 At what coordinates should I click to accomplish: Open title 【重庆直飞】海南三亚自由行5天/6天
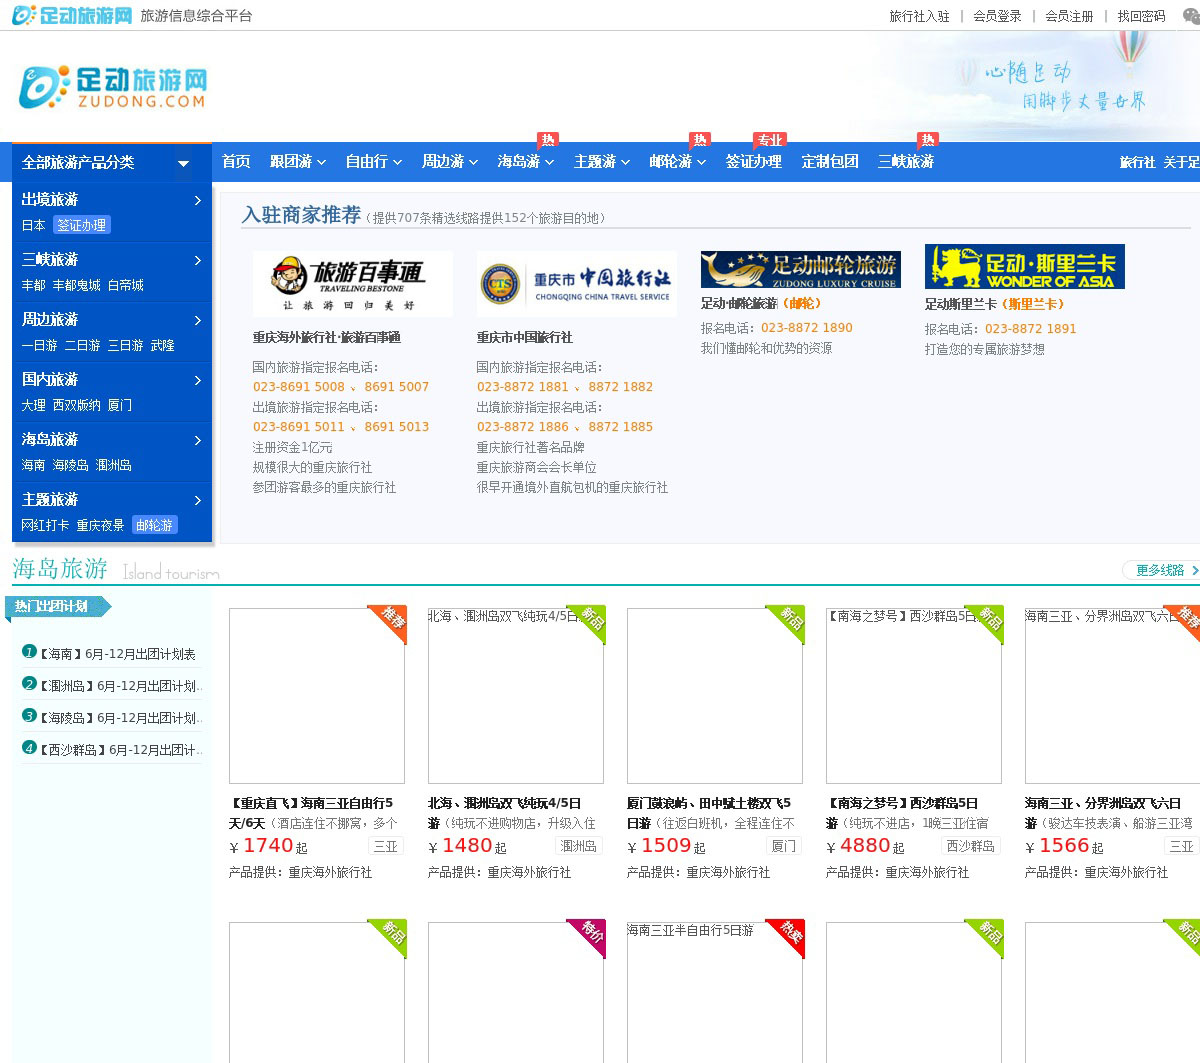[x=311, y=813]
